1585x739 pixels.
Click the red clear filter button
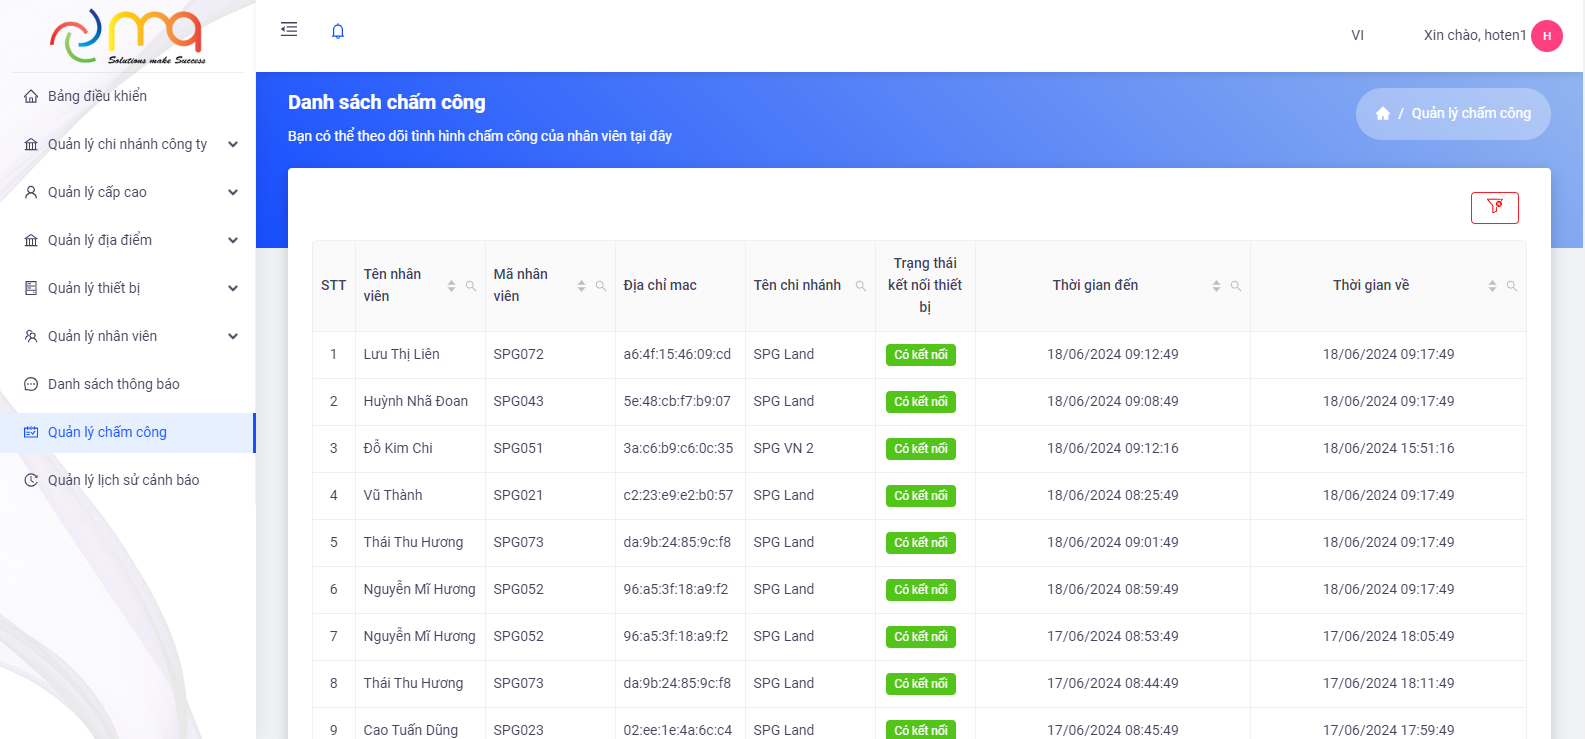1494,207
